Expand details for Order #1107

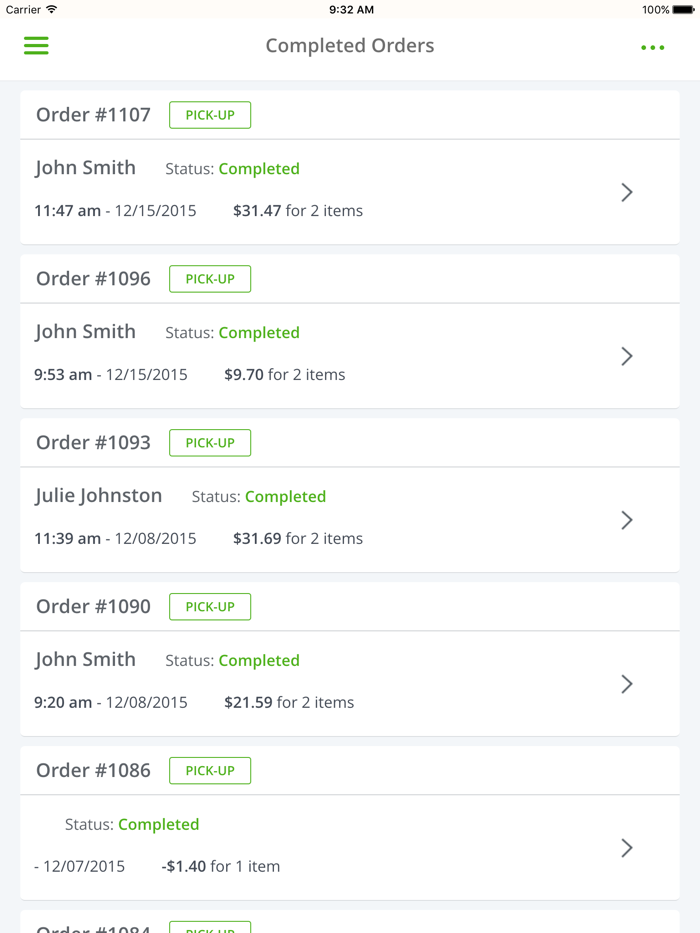pyautogui.click(x=627, y=192)
